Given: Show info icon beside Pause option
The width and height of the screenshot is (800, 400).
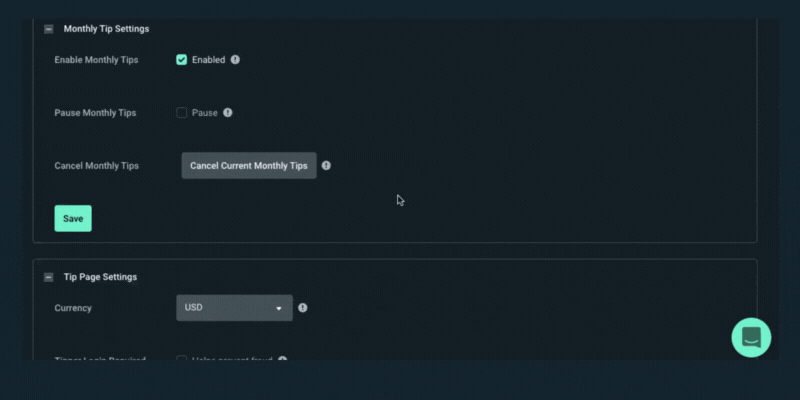Looking at the screenshot, I should click(x=228, y=113).
